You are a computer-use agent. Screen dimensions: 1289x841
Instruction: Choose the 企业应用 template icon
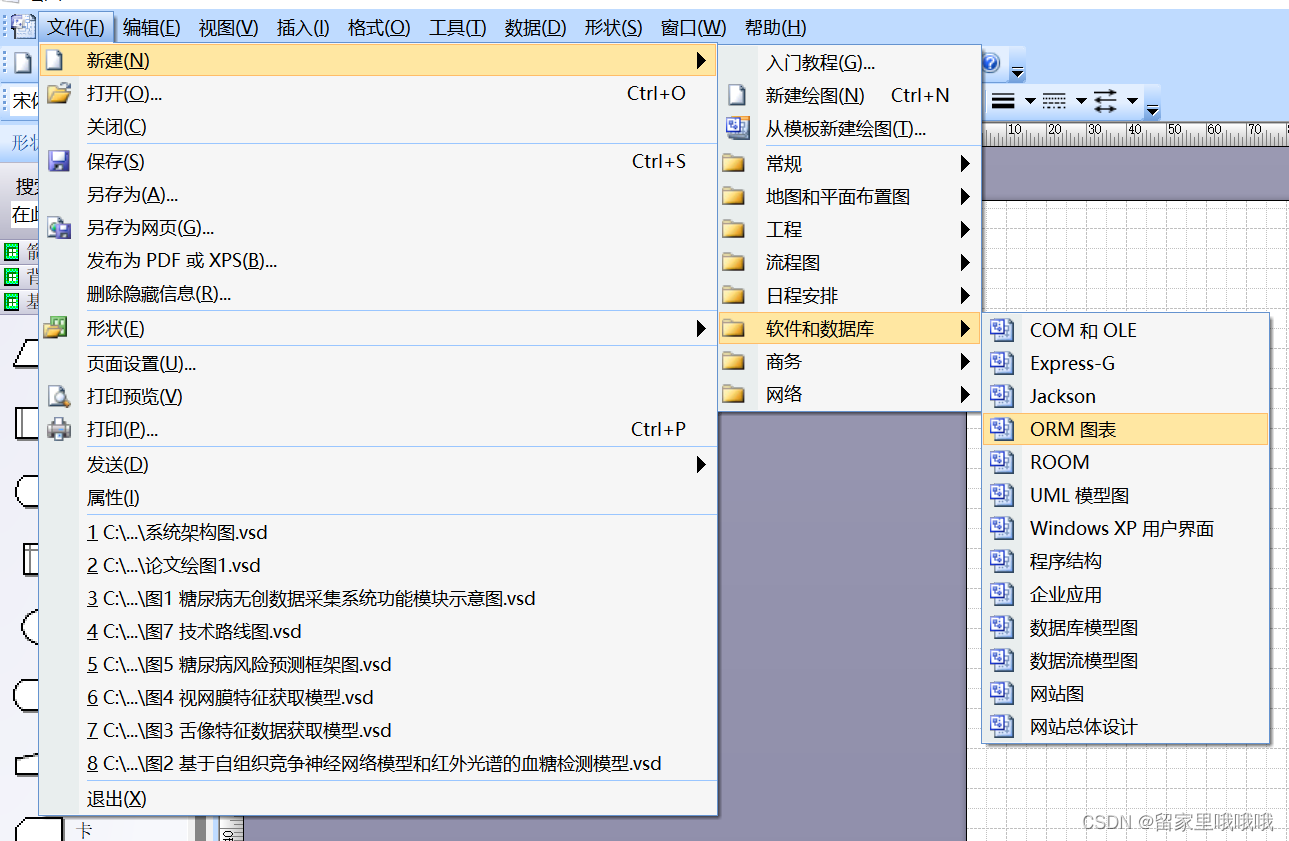pos(1002,594)
